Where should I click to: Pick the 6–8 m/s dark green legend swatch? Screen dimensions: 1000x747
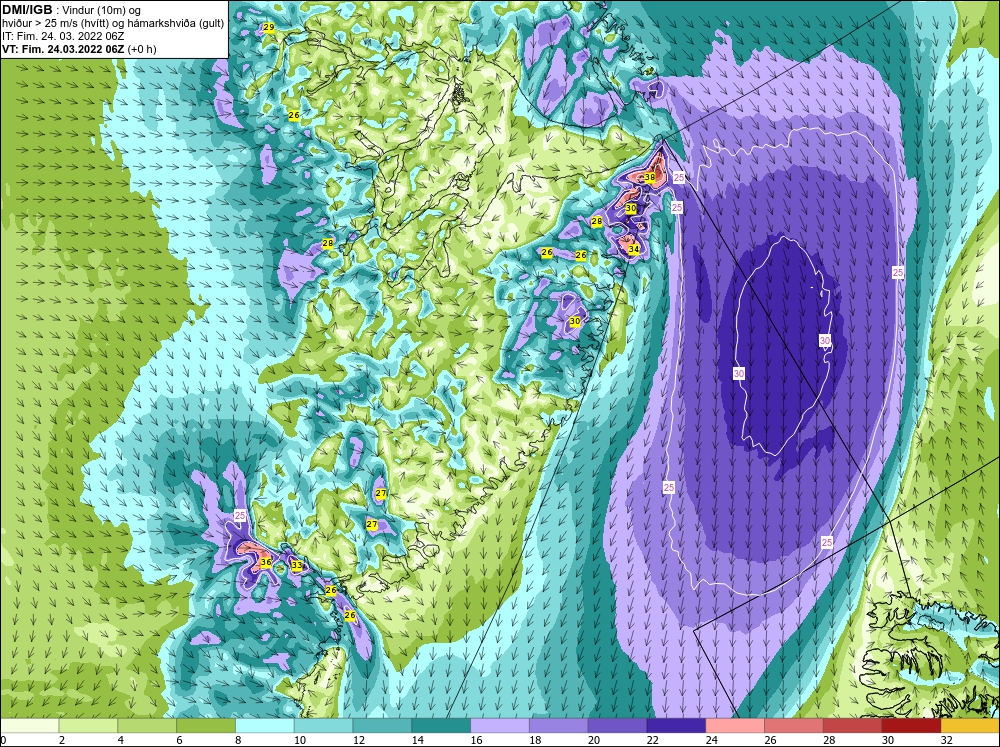coord(205,725)
